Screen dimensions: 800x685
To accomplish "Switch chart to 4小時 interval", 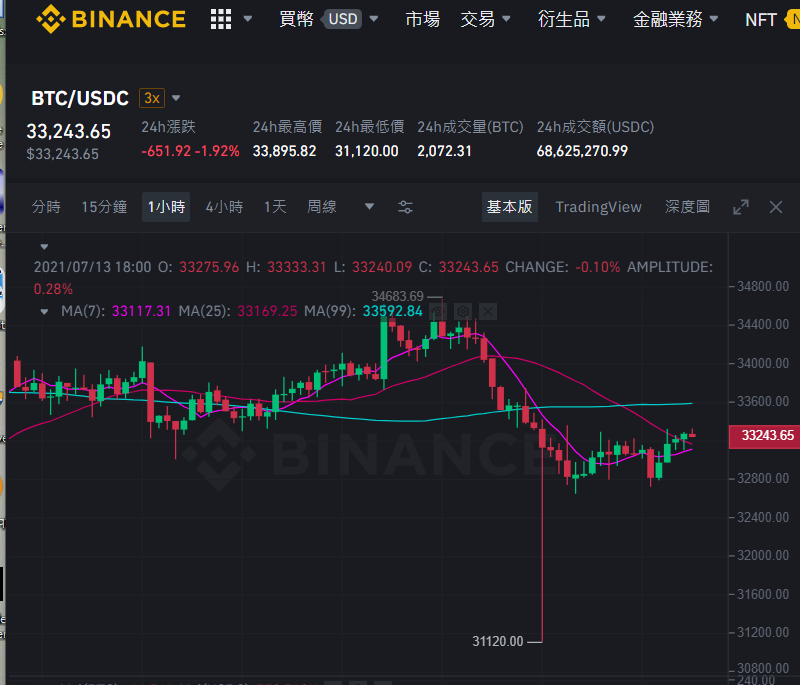I will click(x=224, y=207).
